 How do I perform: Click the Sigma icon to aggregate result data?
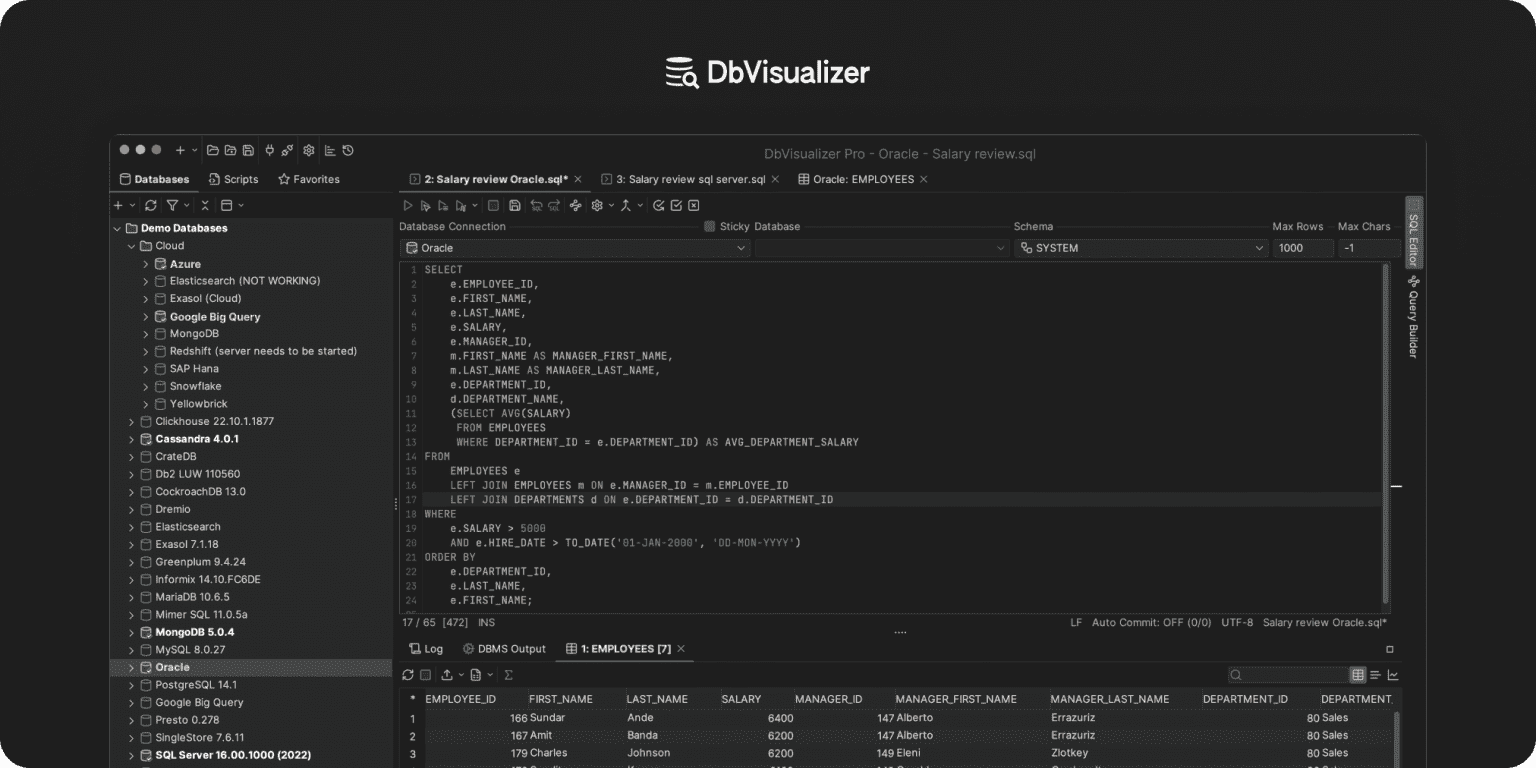point(508,675)
